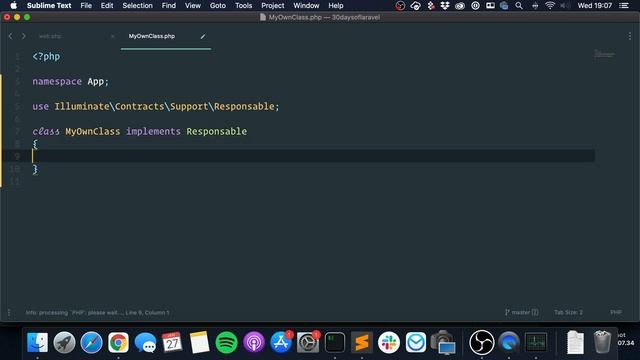The width and height of the screenshot is (640, 360).
Task: Open Notes from the Dock
Action: 199,342
